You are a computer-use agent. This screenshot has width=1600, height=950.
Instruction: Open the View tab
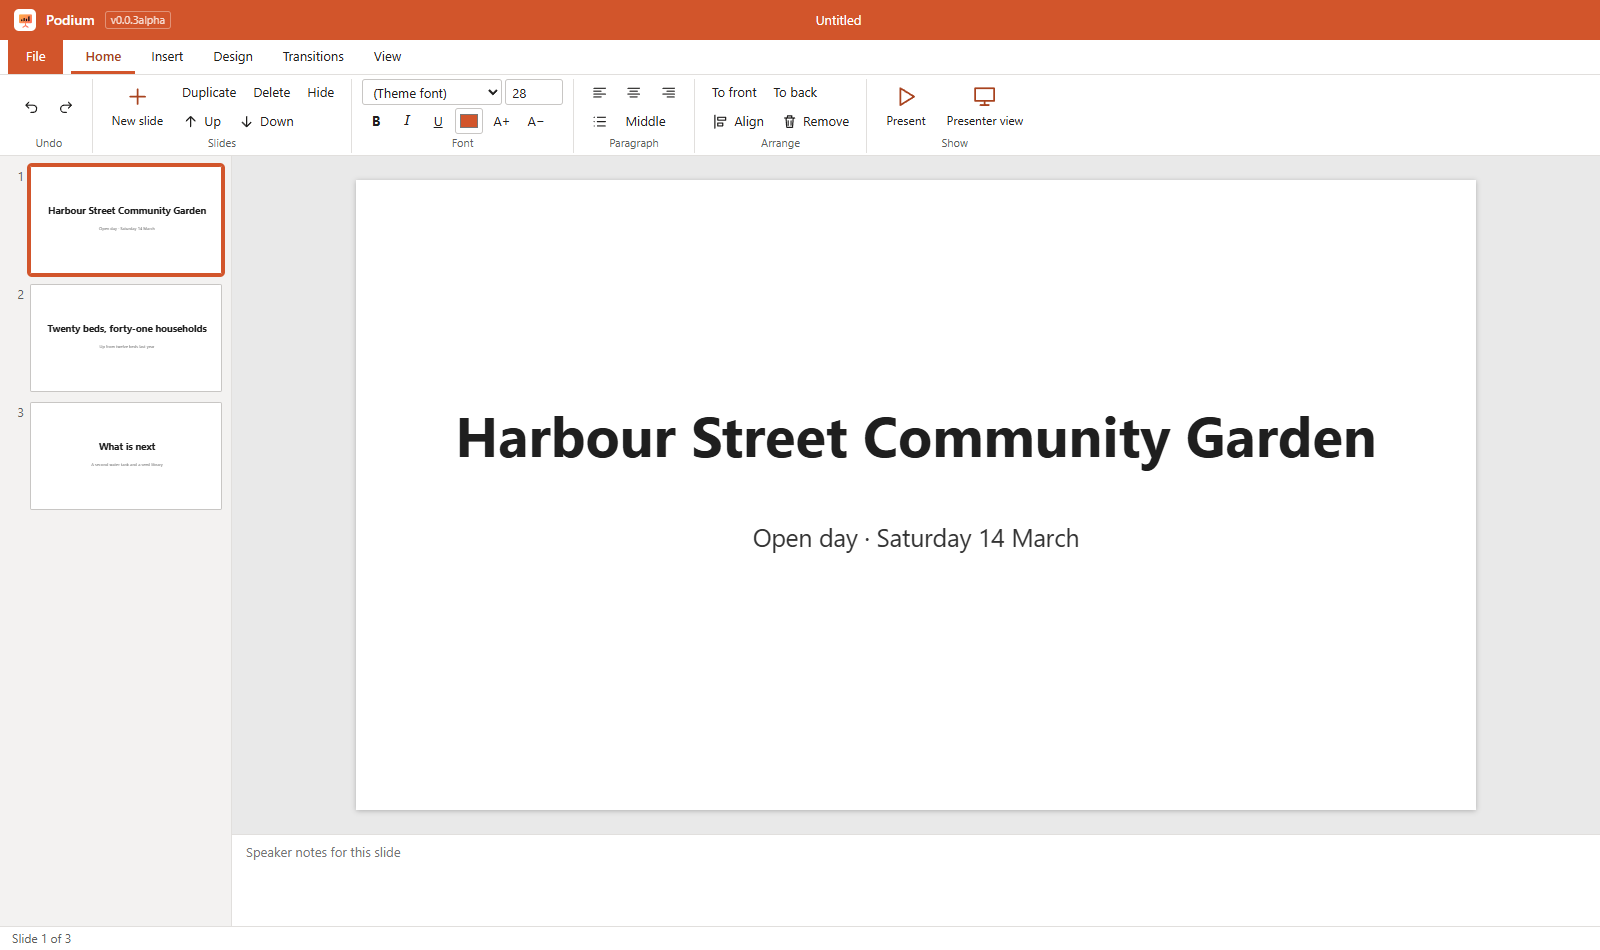click(387, 57)
